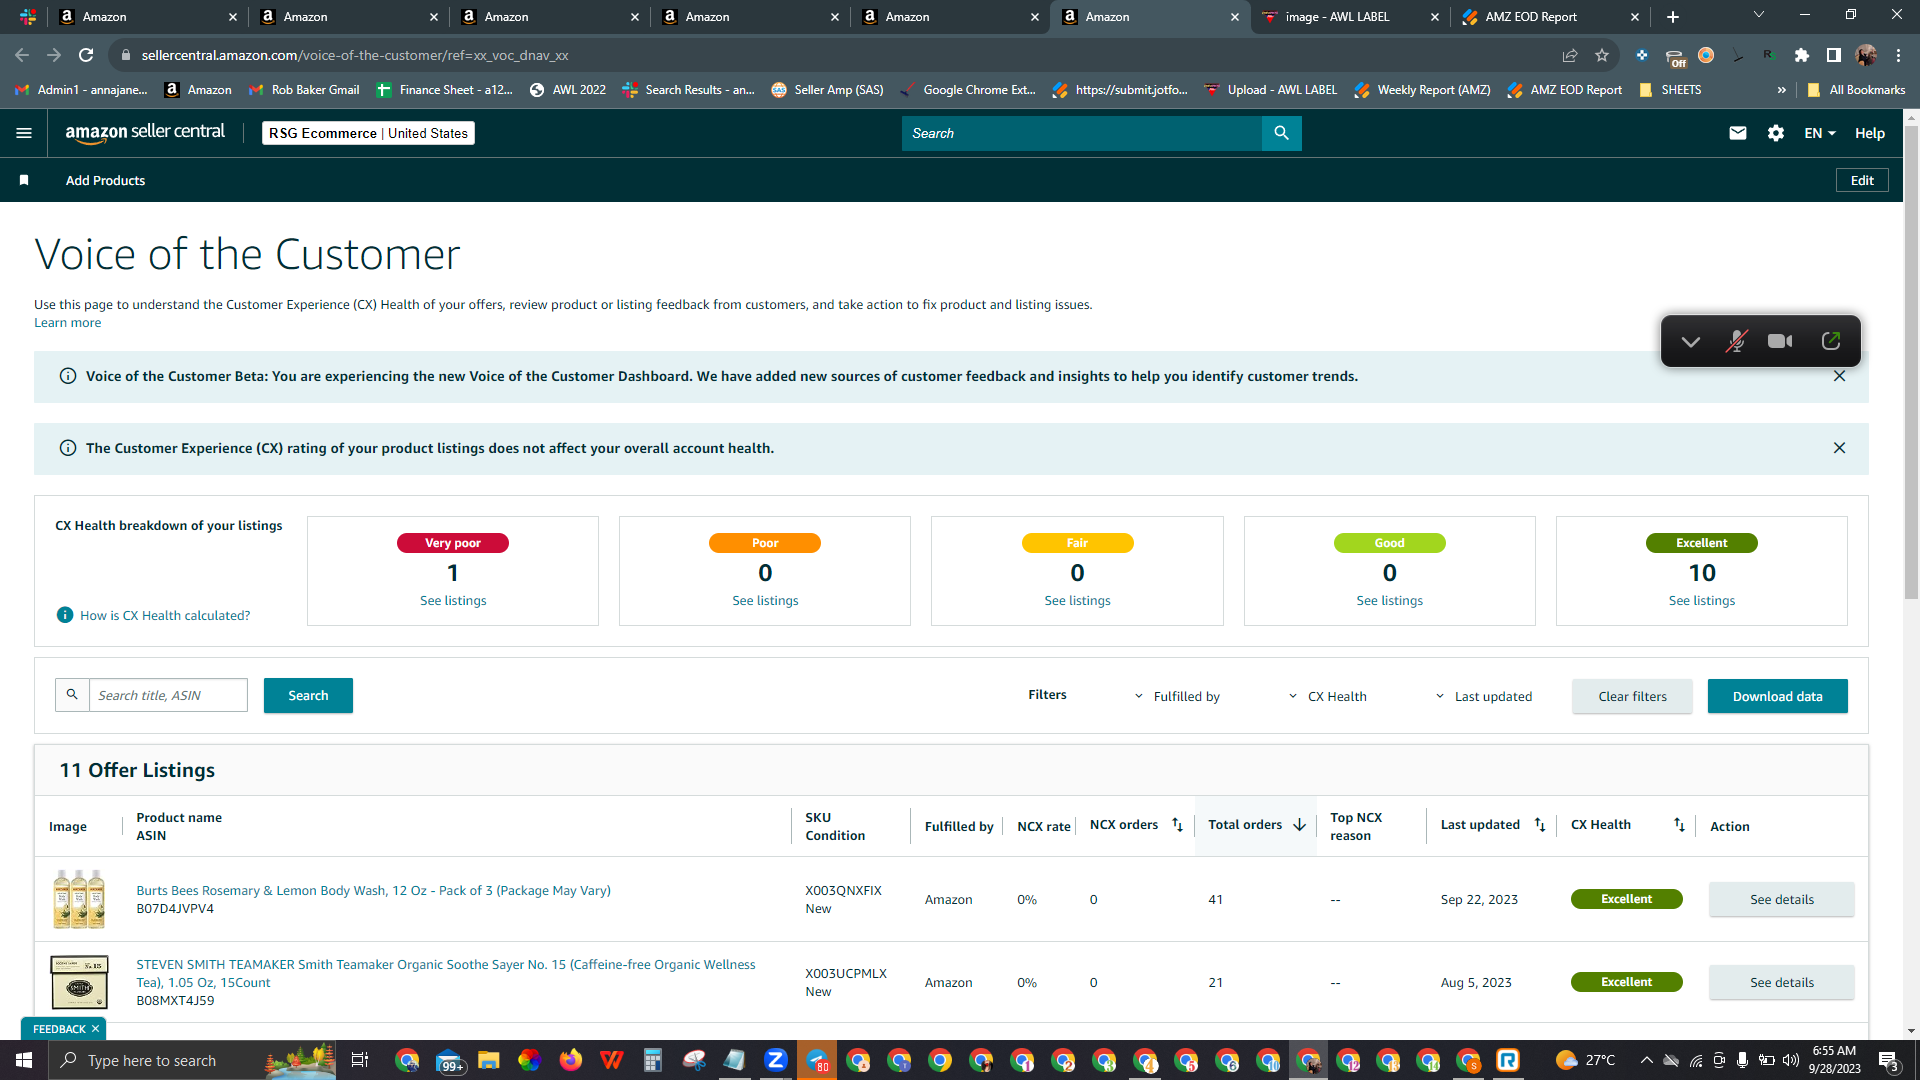Click the search magnifier button in header
Image resolution: width=1920 pixels, height=1080 pixels.
click(x=1281, y=133)
